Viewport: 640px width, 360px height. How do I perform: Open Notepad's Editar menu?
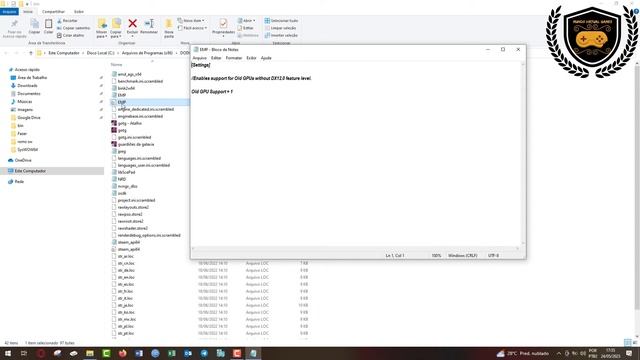click(216, 58)
